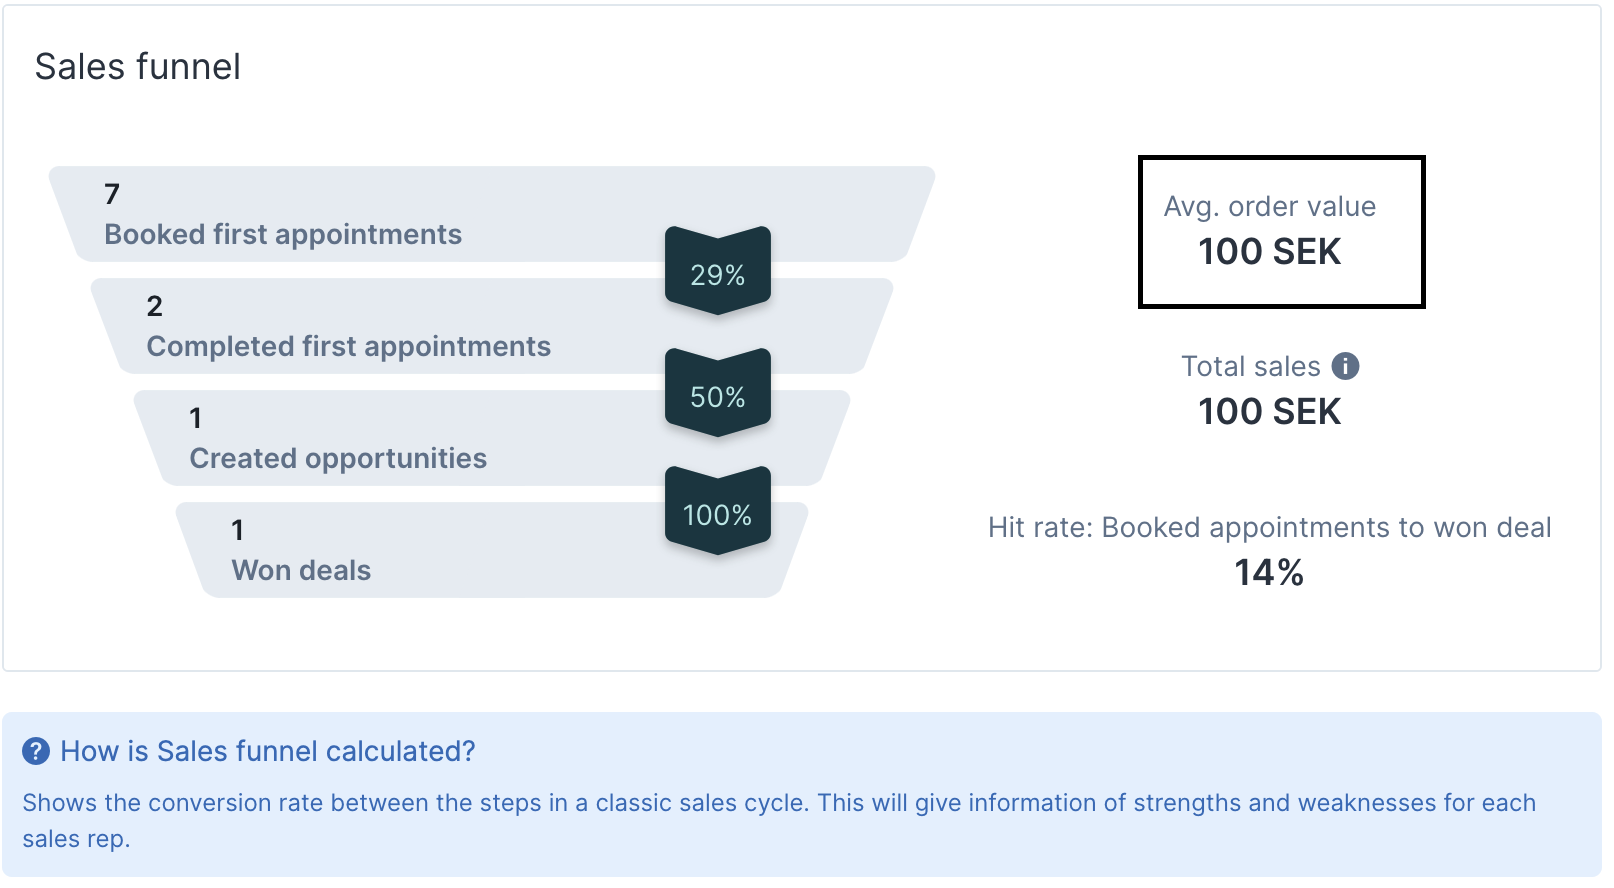This screenshot has height=888, width=1614.
Task: Click the 29% conversion badge
Action: click(x=718, y=271)
